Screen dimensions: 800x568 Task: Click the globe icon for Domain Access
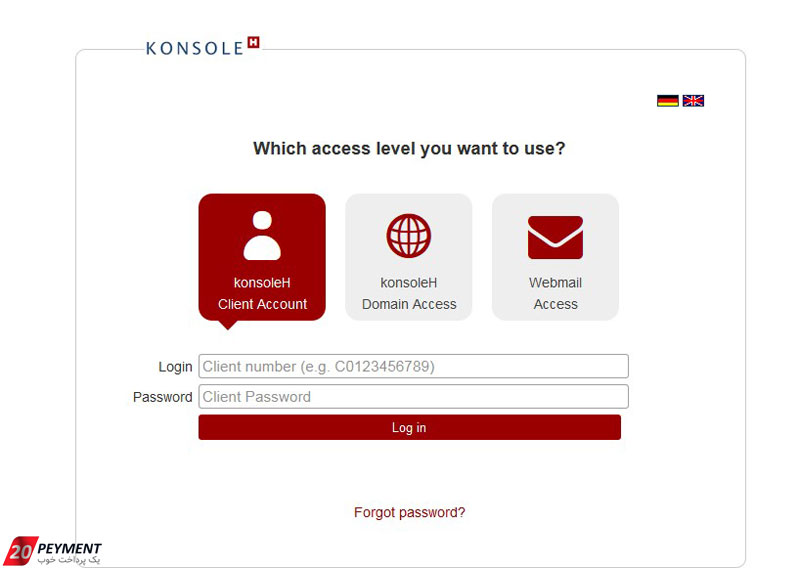[409, 236]
